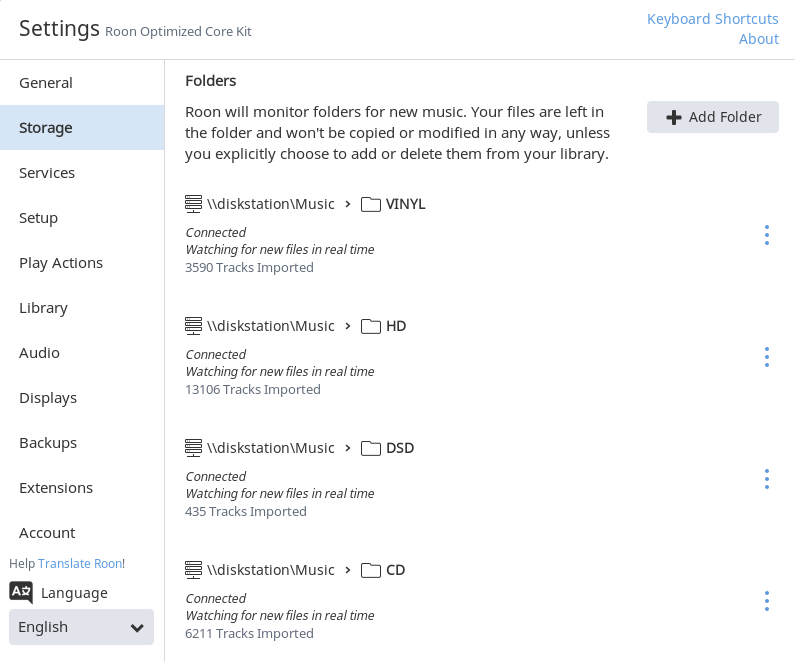Open options menu for VINYL folder

click(766, 235)
